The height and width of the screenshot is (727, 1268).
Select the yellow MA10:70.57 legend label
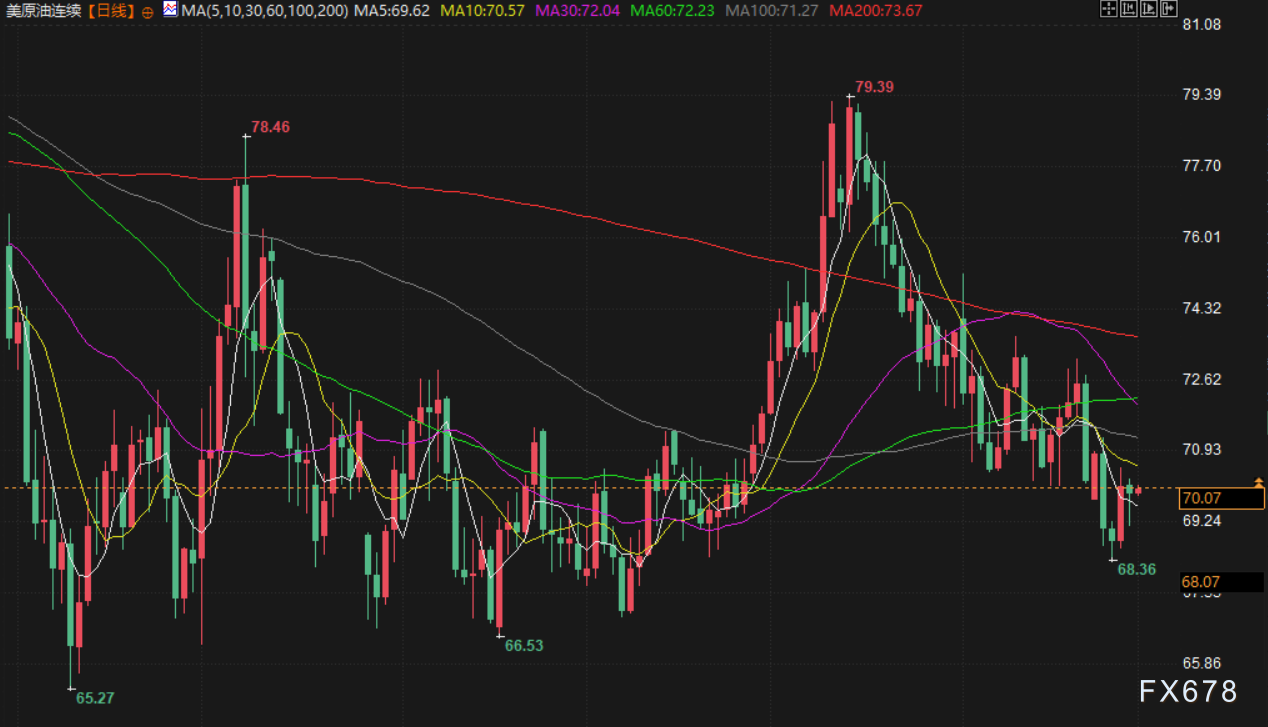coord(483,11)
